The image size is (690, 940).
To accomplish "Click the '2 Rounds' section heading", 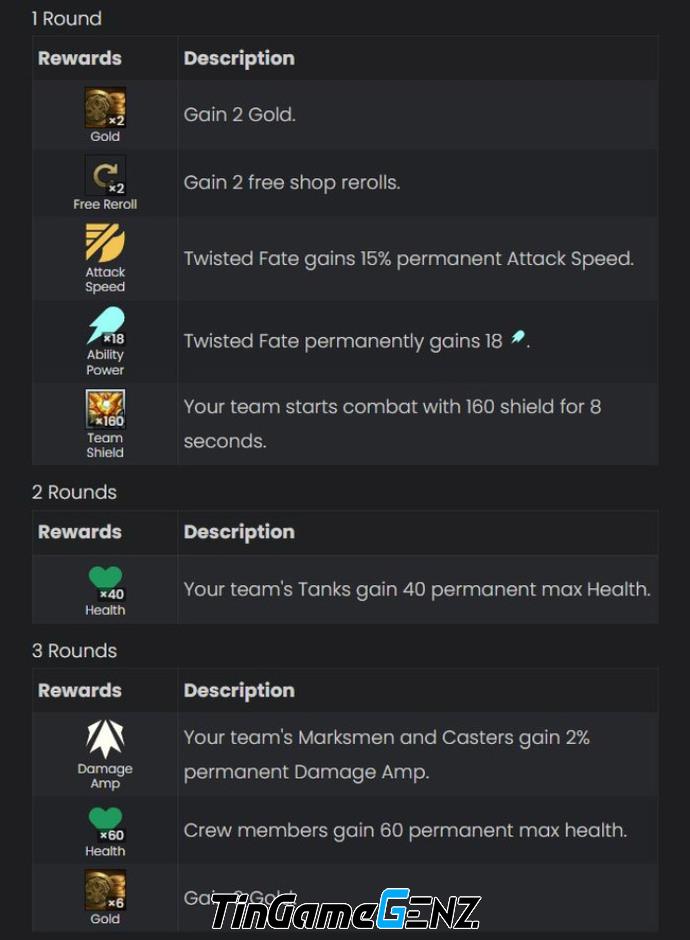I will point(74,492).
